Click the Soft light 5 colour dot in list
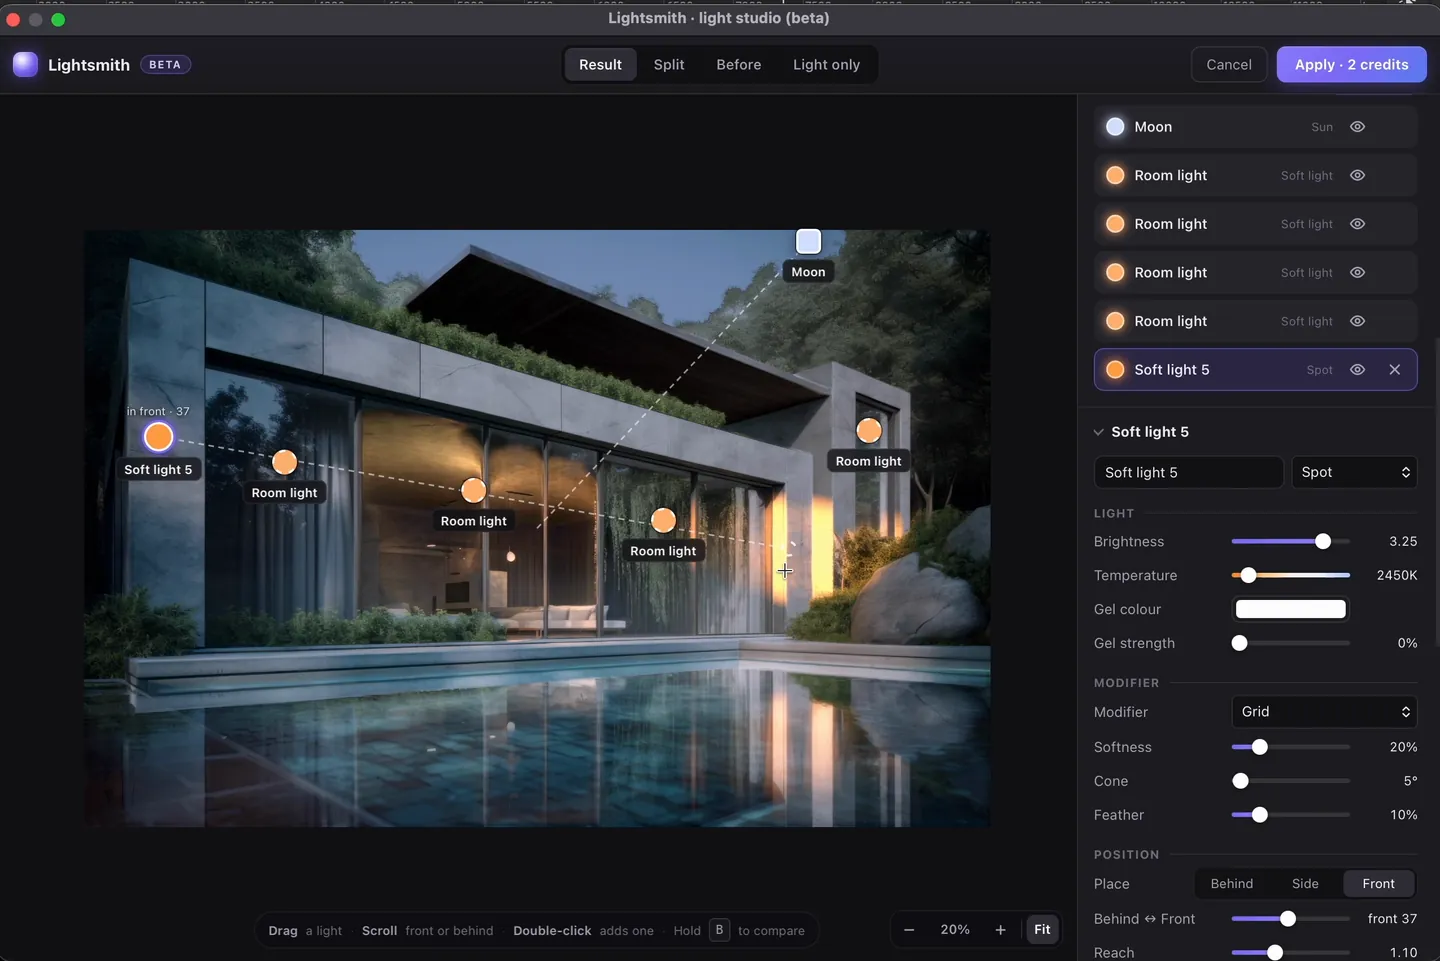The image size is (1440, 961). coord(1115,370)
